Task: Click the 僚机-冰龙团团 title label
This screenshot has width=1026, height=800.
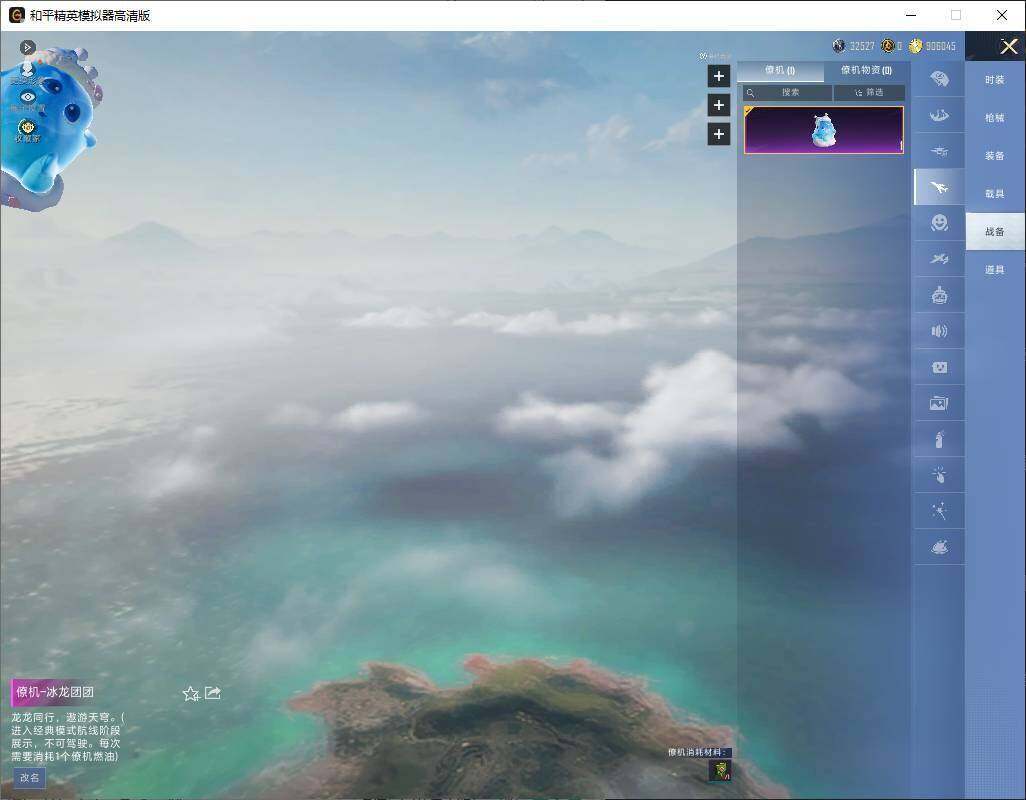Action: (55, 692)
